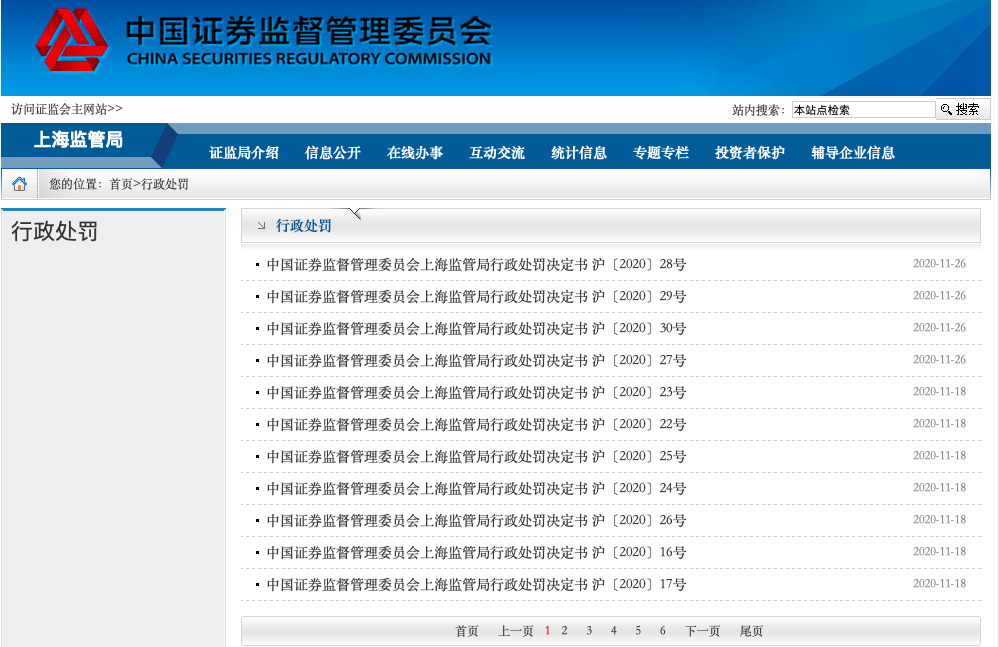Image resolution: width=999 pixels, height=647 pixels.
Task: Visit the 访问证监会主网站 link
Action: click(66, 109)
